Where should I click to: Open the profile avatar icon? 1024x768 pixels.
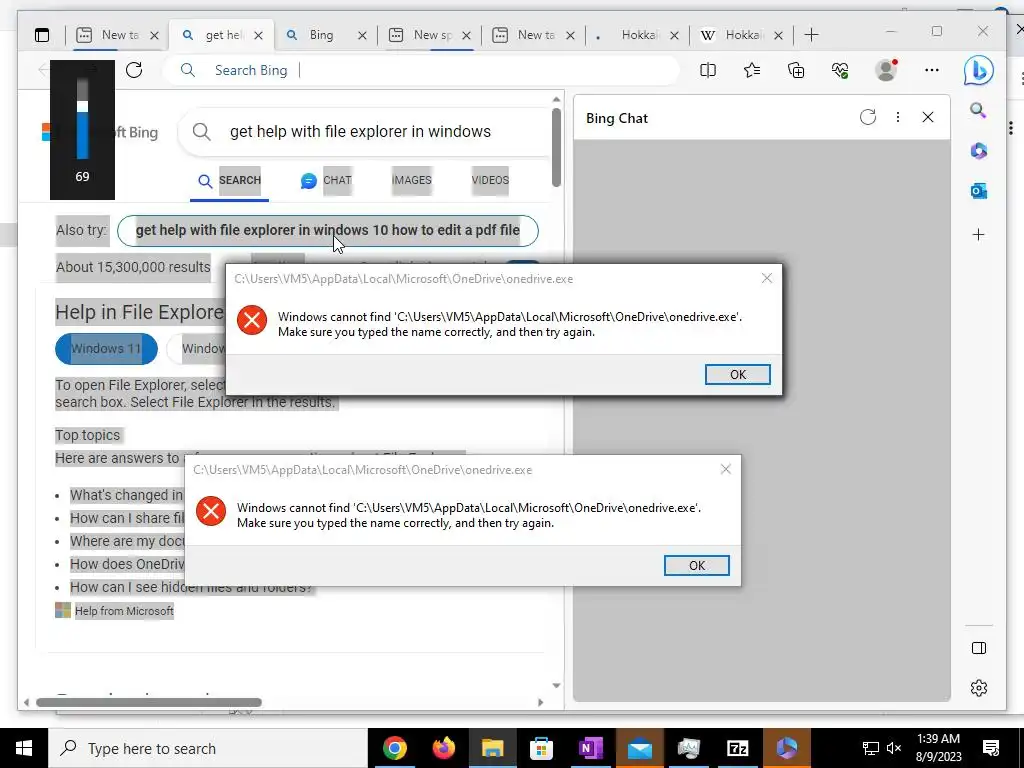[x=886, y=70]
